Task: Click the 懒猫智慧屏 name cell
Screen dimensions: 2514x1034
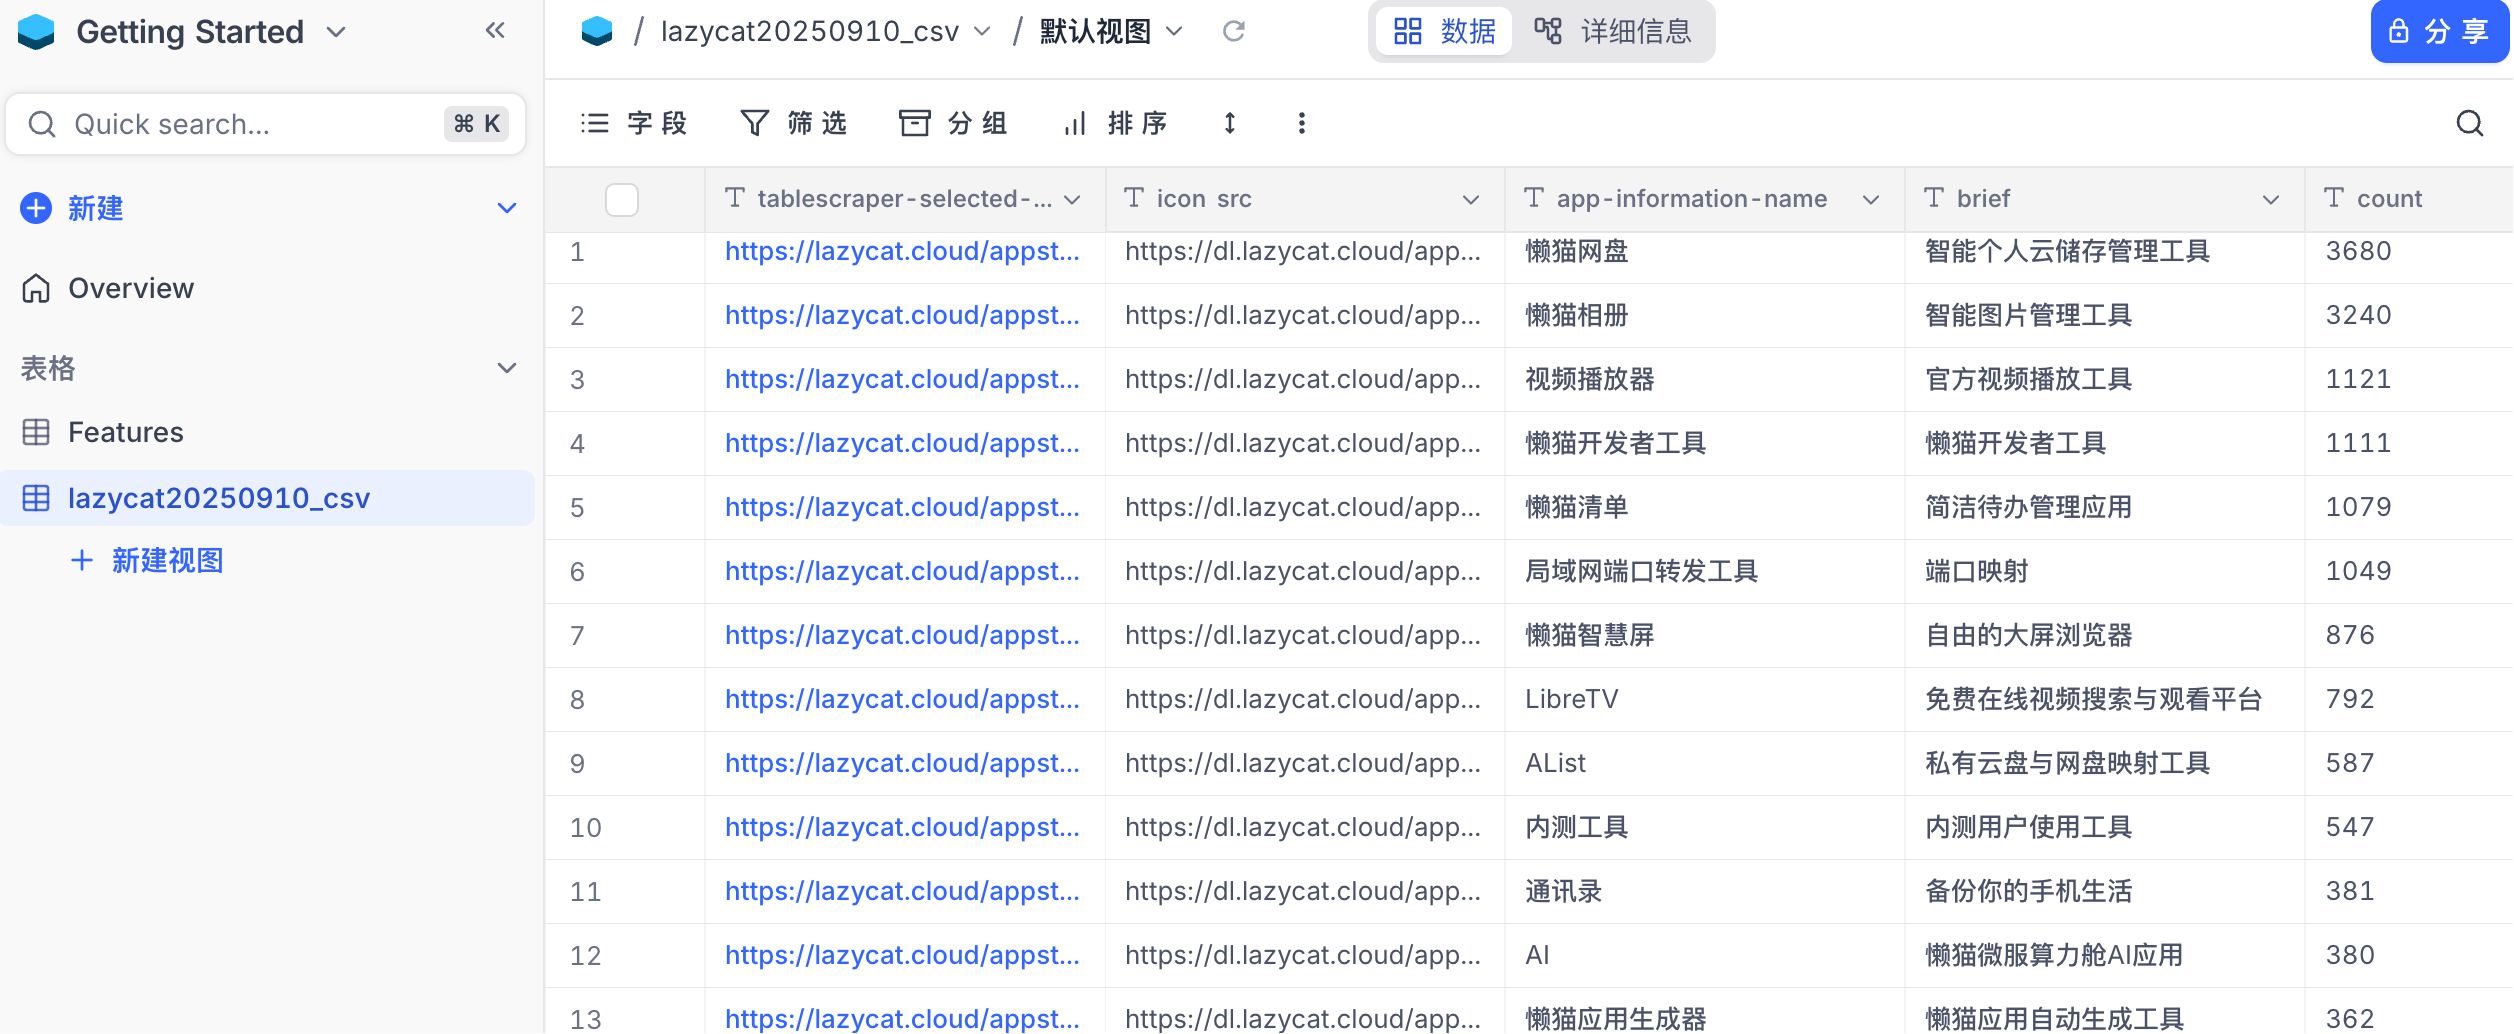Action: pyautogui.click(x=1705, y=635)
